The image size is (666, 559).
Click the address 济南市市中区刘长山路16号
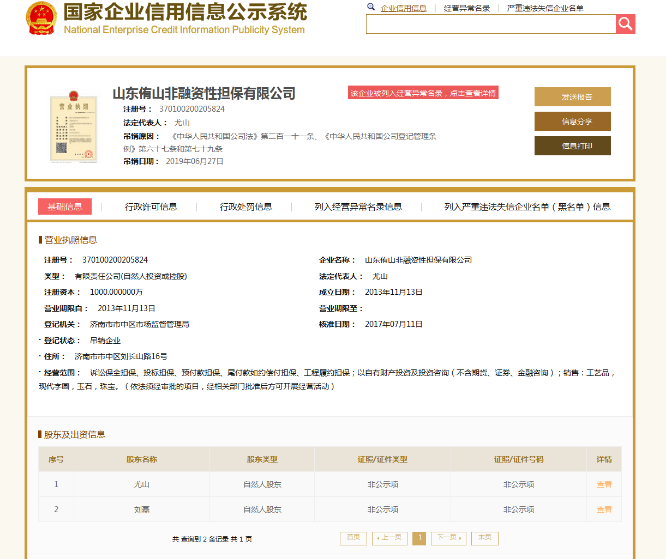(x=121, y=356)
